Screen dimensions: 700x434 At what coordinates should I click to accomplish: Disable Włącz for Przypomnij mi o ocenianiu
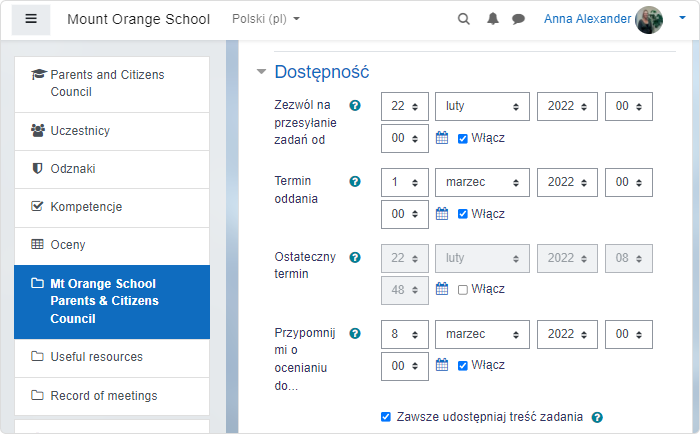462,366
